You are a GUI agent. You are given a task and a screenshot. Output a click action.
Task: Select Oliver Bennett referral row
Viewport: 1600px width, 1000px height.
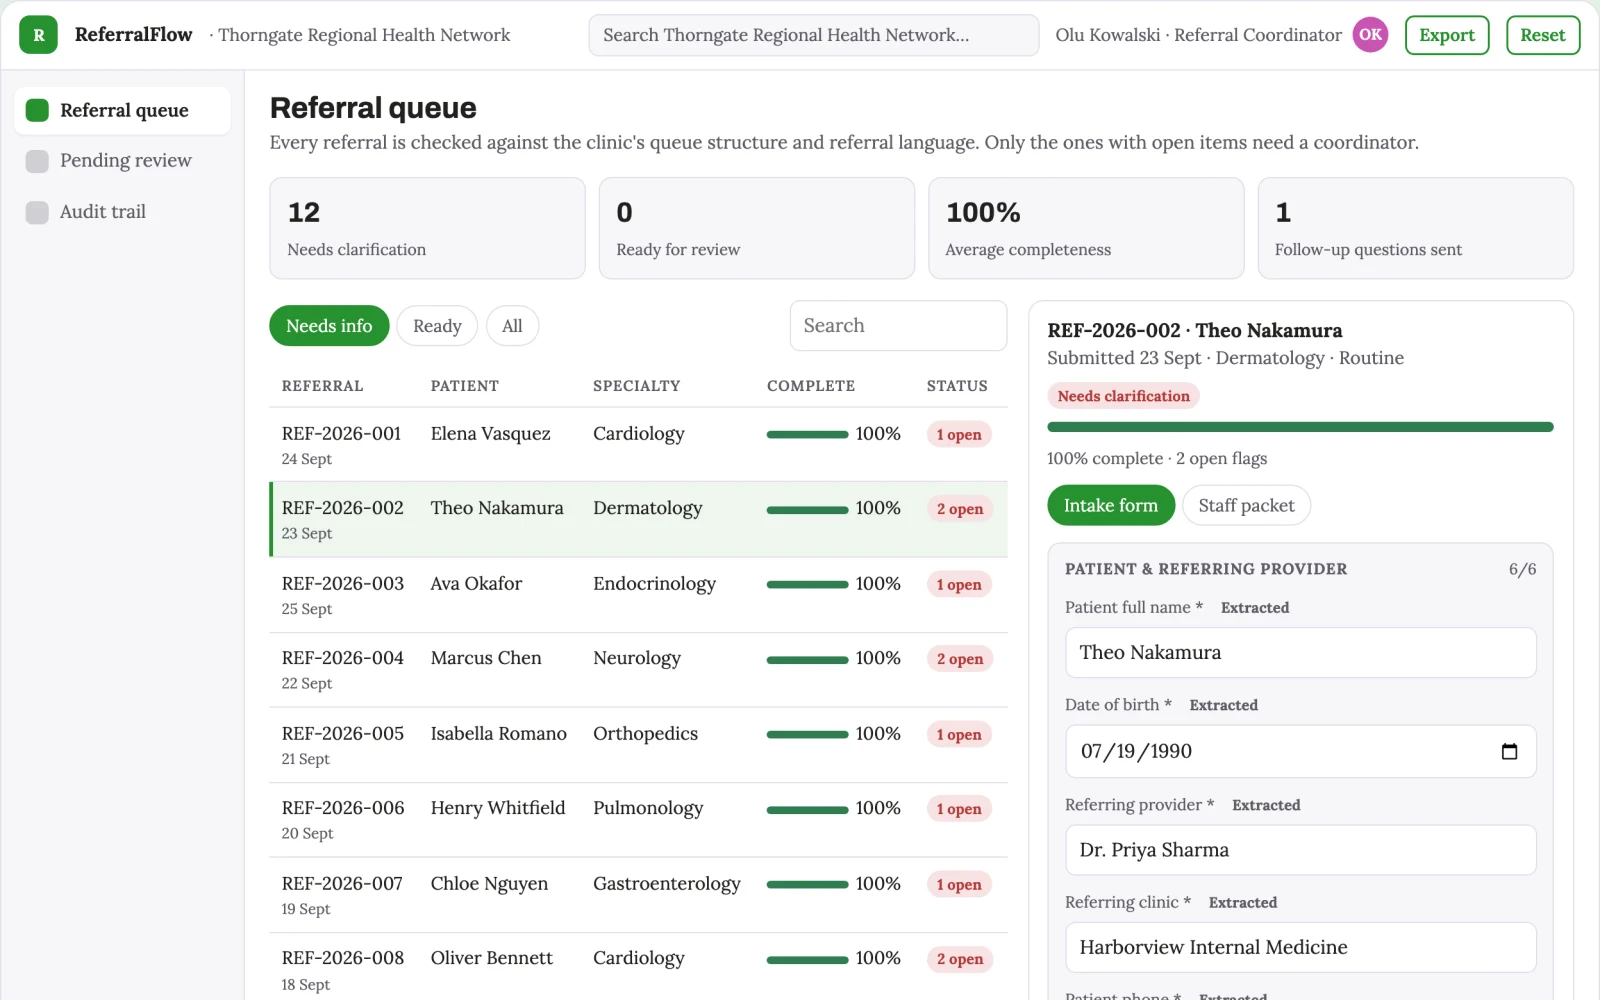[x=638, y=968]
